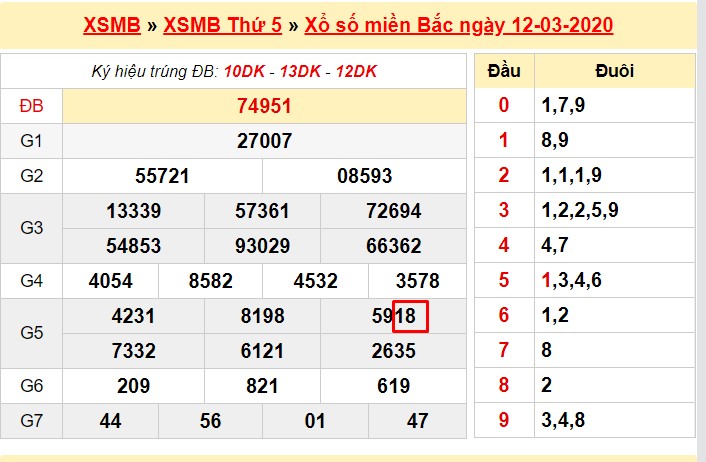This screenshot has width=706, height=462.
Task: Click the Ký hiệu trúng ĐB code row
Action: pyautogui.click(x=233, y=71)
